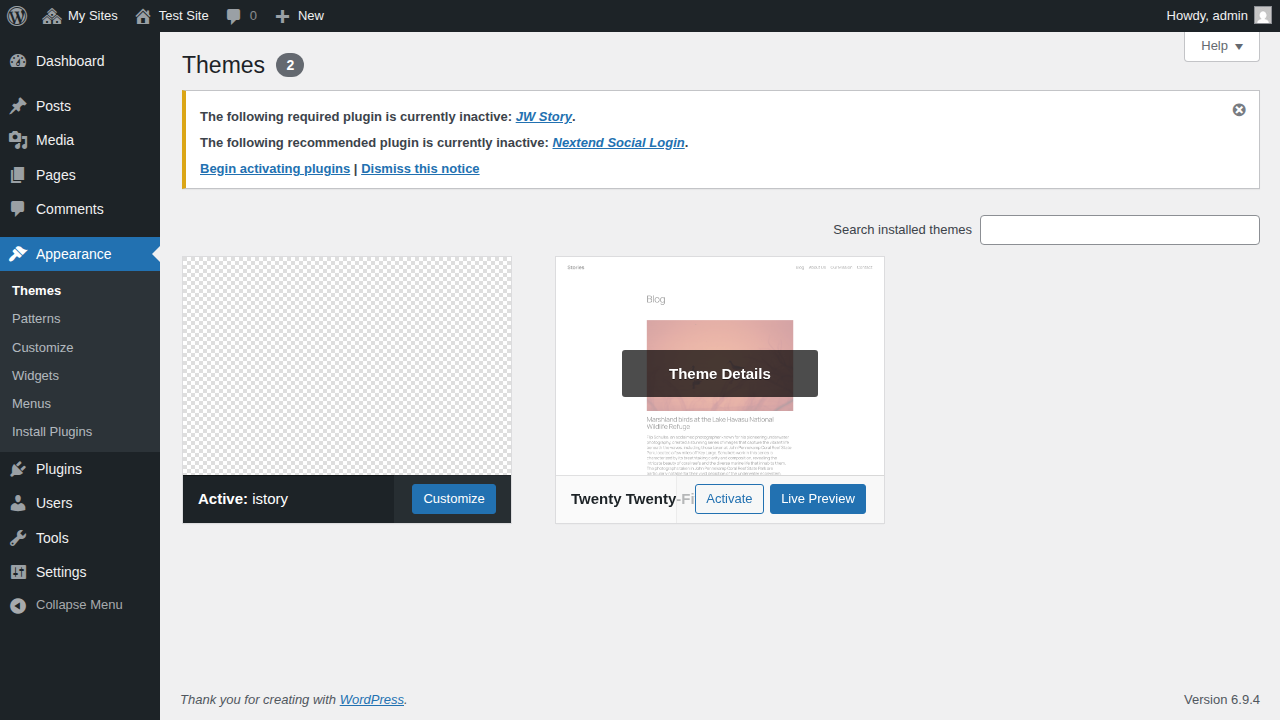Click the admin avatar in top bar

point(1262,15)
